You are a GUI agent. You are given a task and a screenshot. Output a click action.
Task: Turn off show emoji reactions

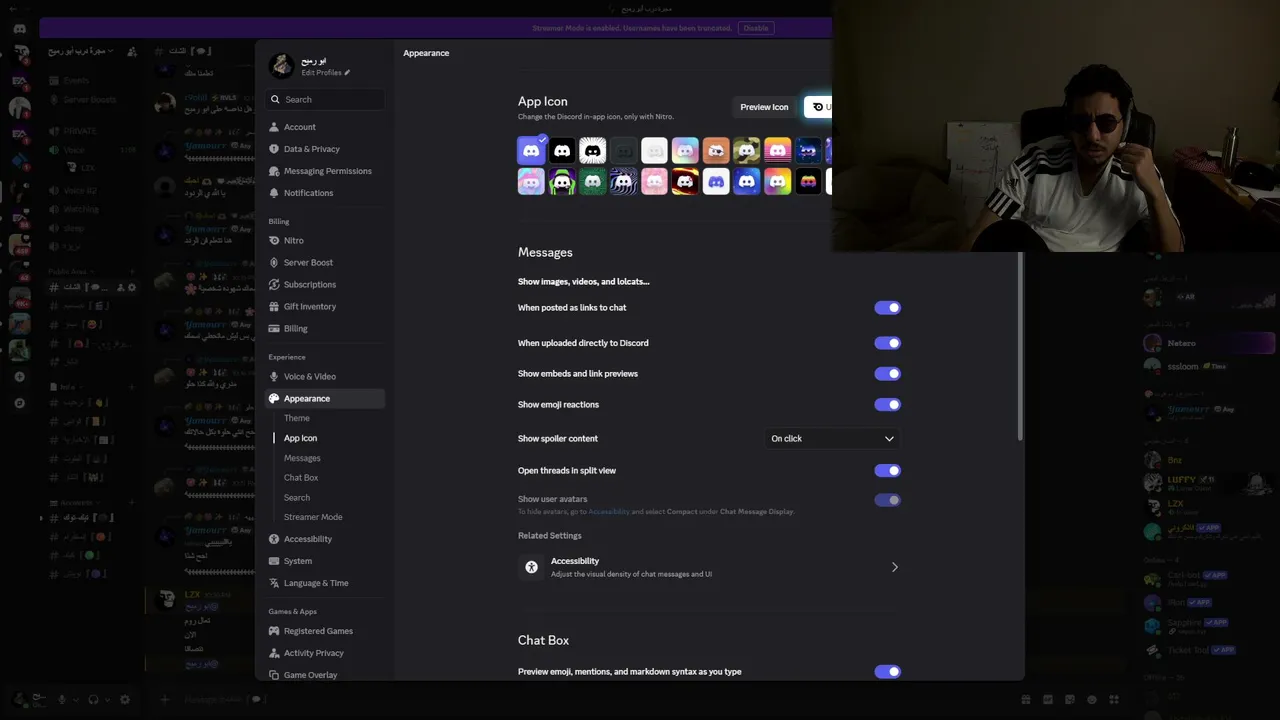point(887,405)
